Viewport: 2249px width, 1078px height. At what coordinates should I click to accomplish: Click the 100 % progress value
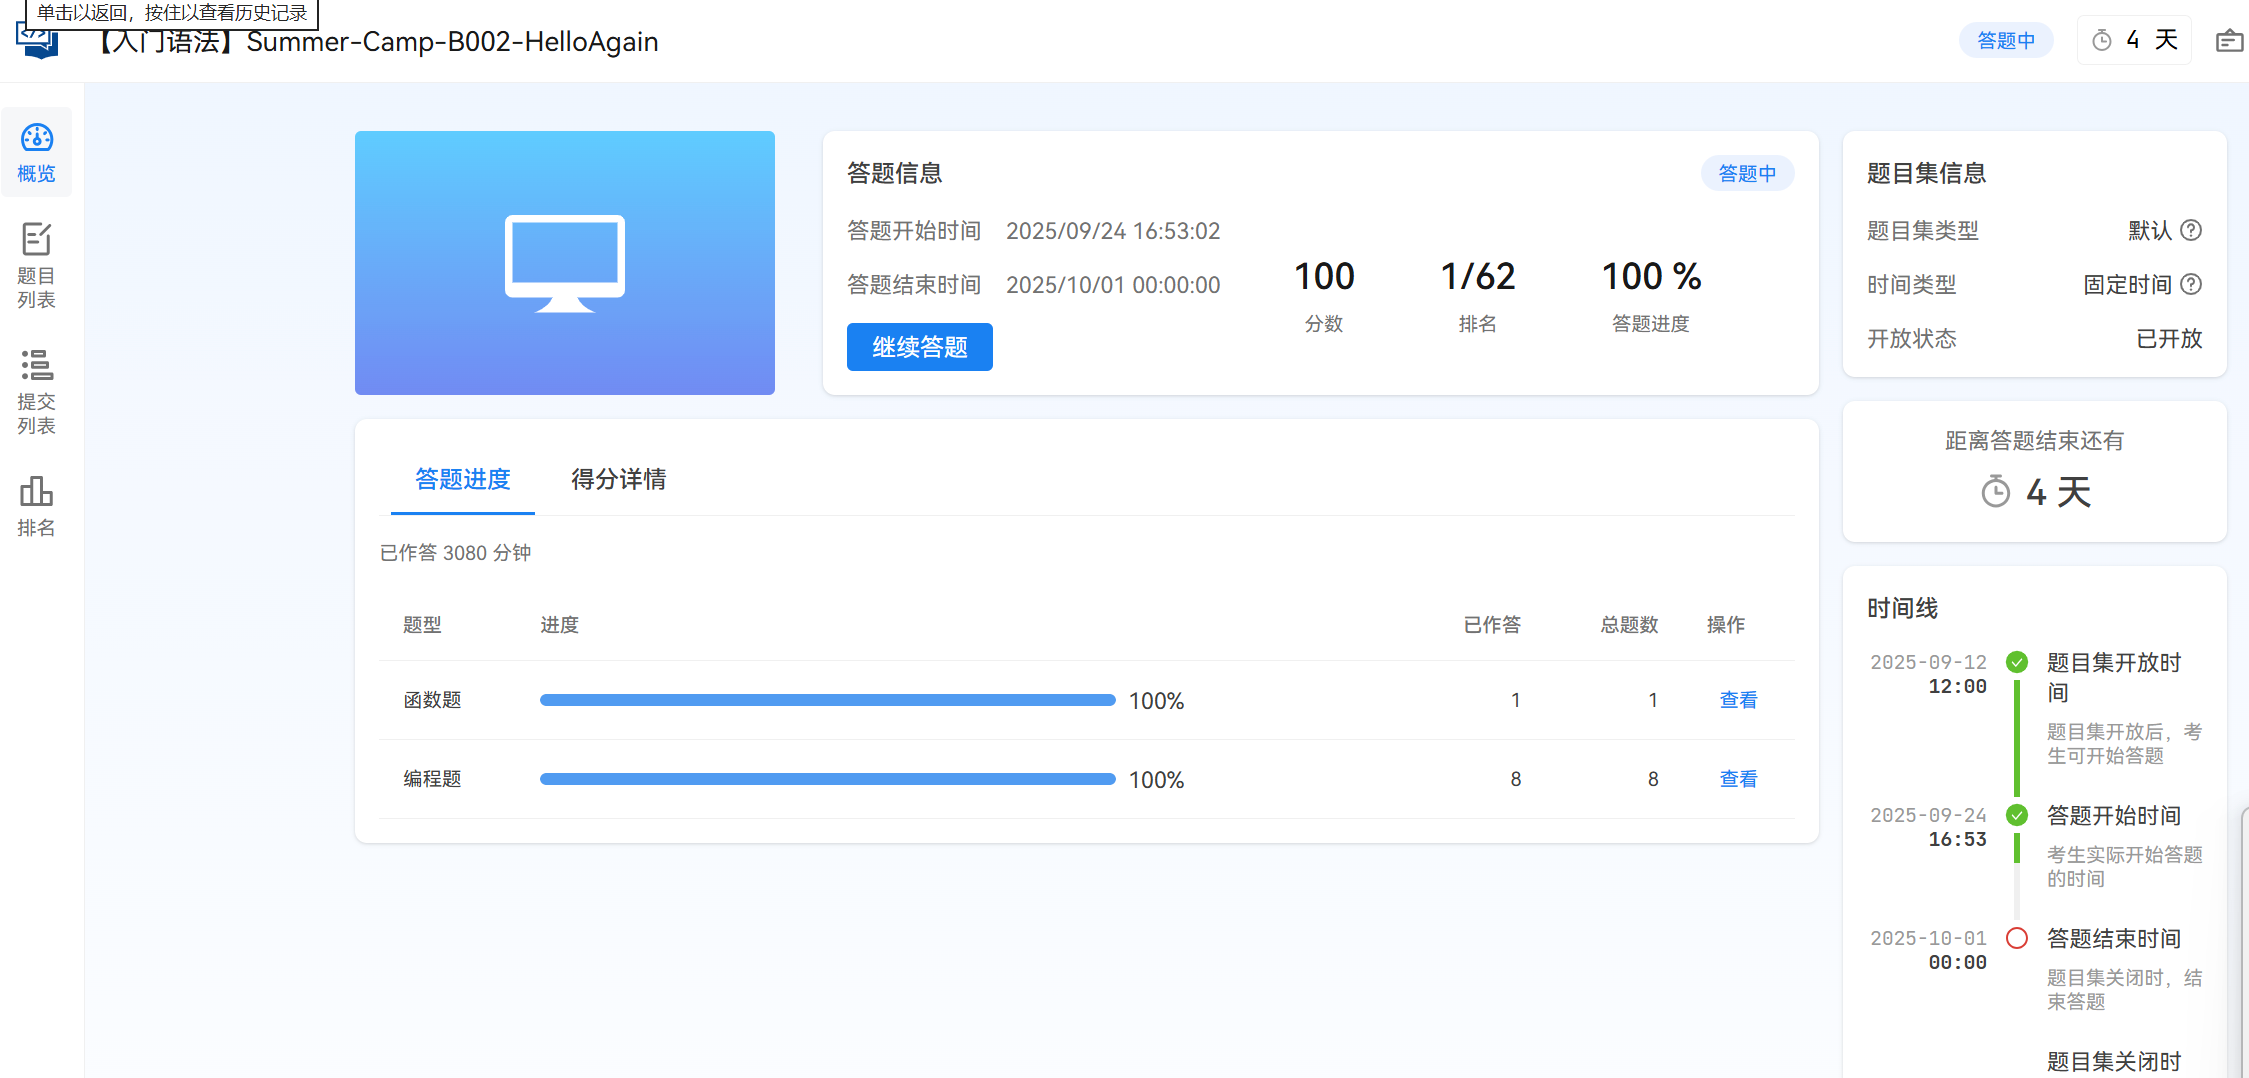click(1651, 276)
